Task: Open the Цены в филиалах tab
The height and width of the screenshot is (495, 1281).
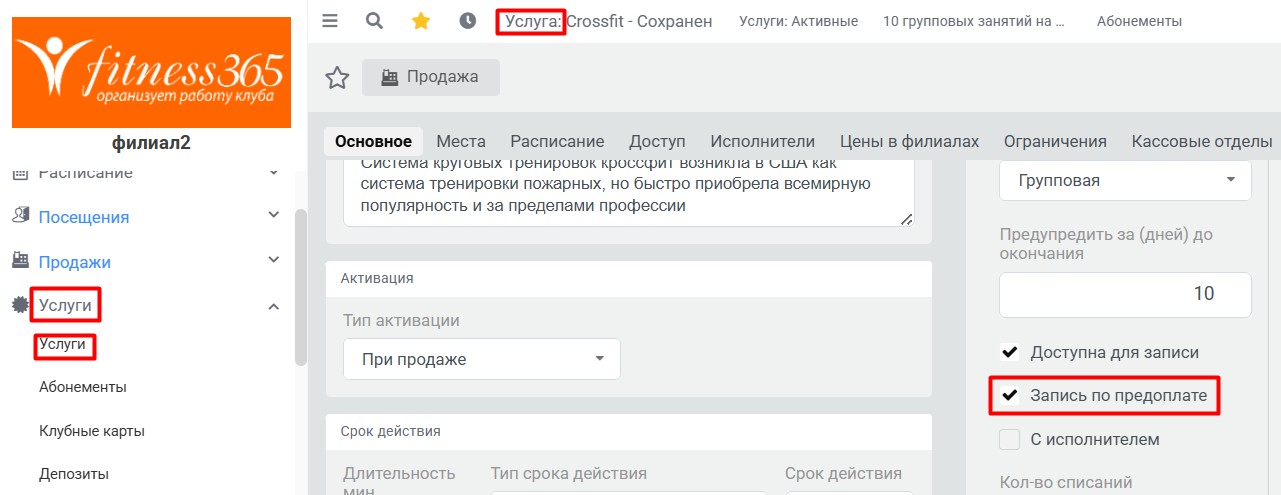Action: point(909,141)
